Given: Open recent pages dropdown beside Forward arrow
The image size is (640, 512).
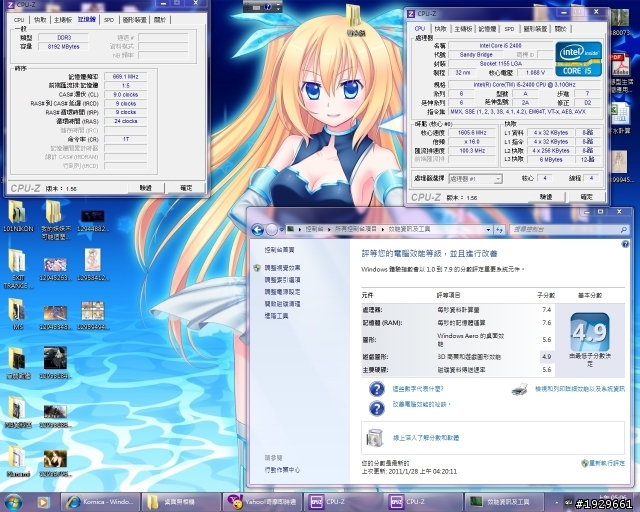Looking at the screenshot, I should point(281,230).
